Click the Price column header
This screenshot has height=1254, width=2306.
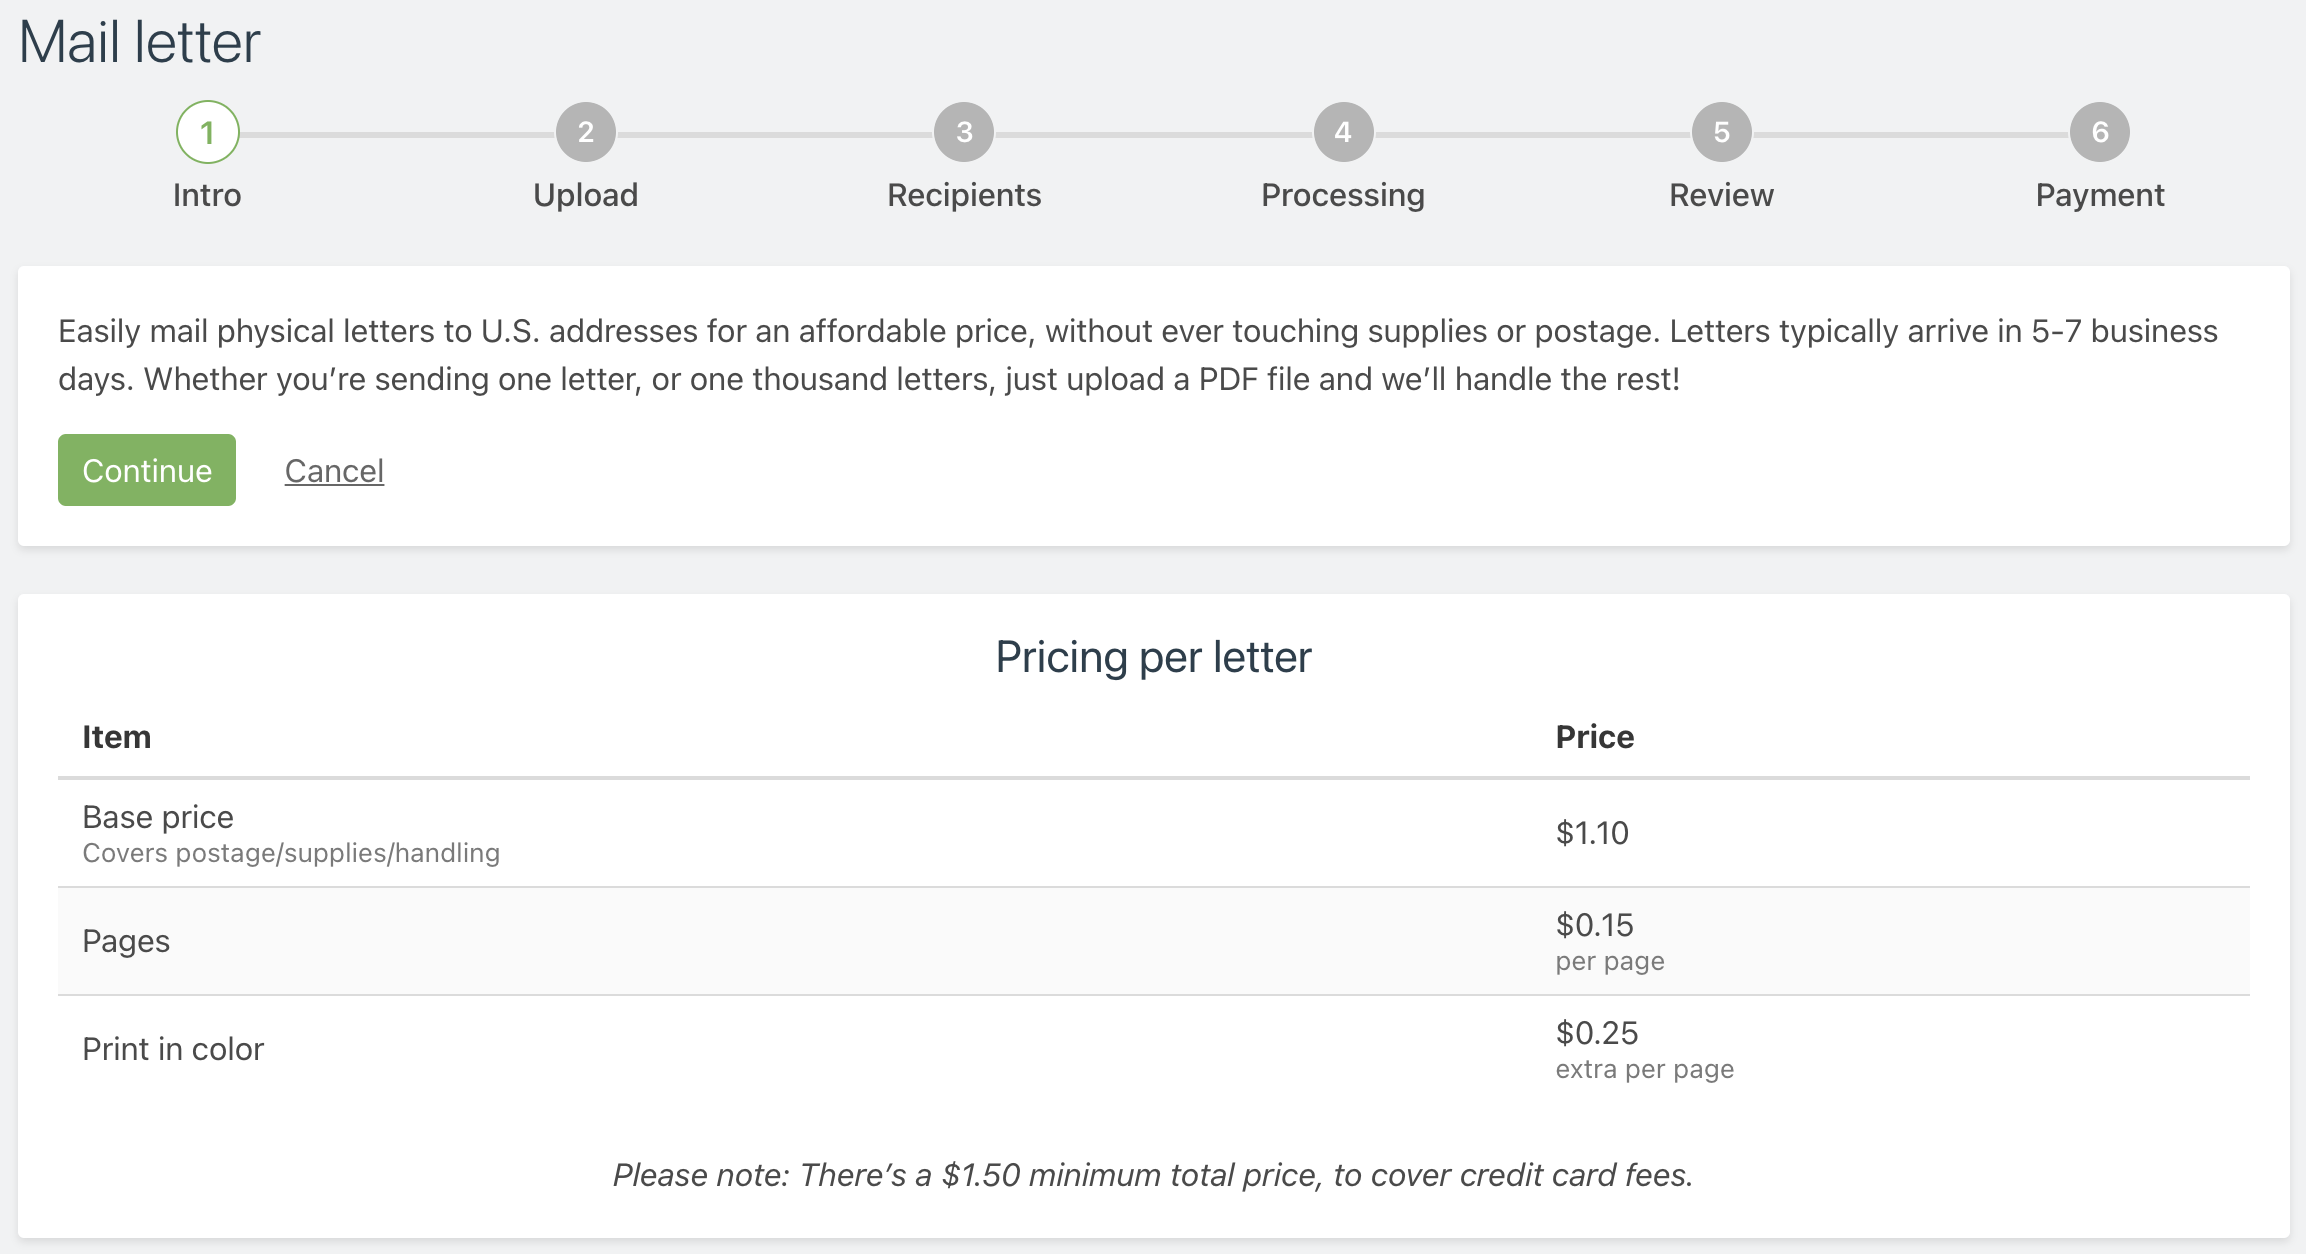(x=1594, y=736)
